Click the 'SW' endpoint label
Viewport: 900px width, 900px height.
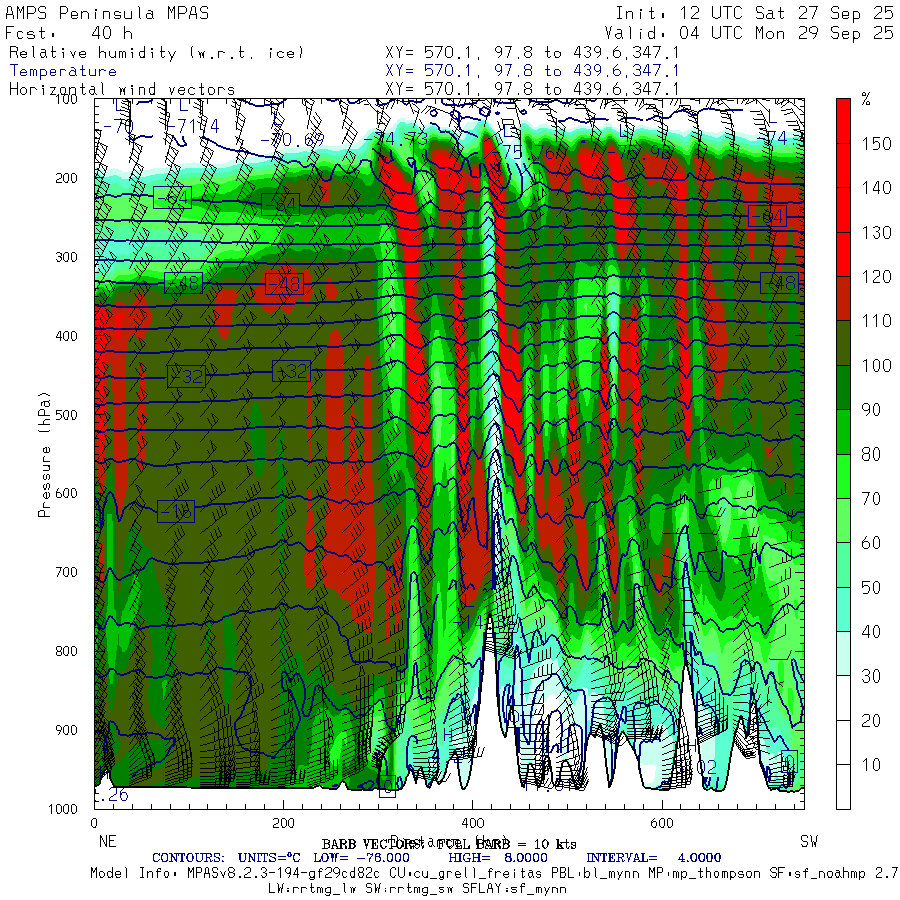pyautogui.click(x=809, y=842)
